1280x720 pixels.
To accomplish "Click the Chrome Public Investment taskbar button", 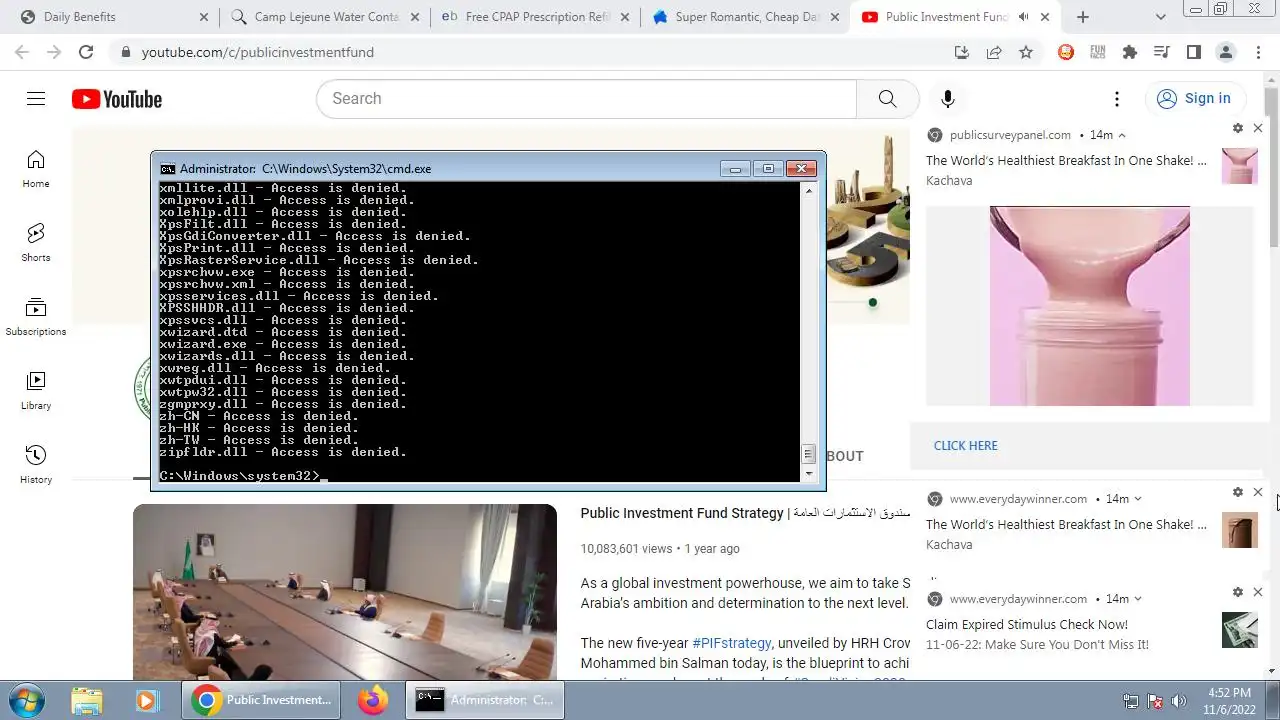I will point(262,700).
